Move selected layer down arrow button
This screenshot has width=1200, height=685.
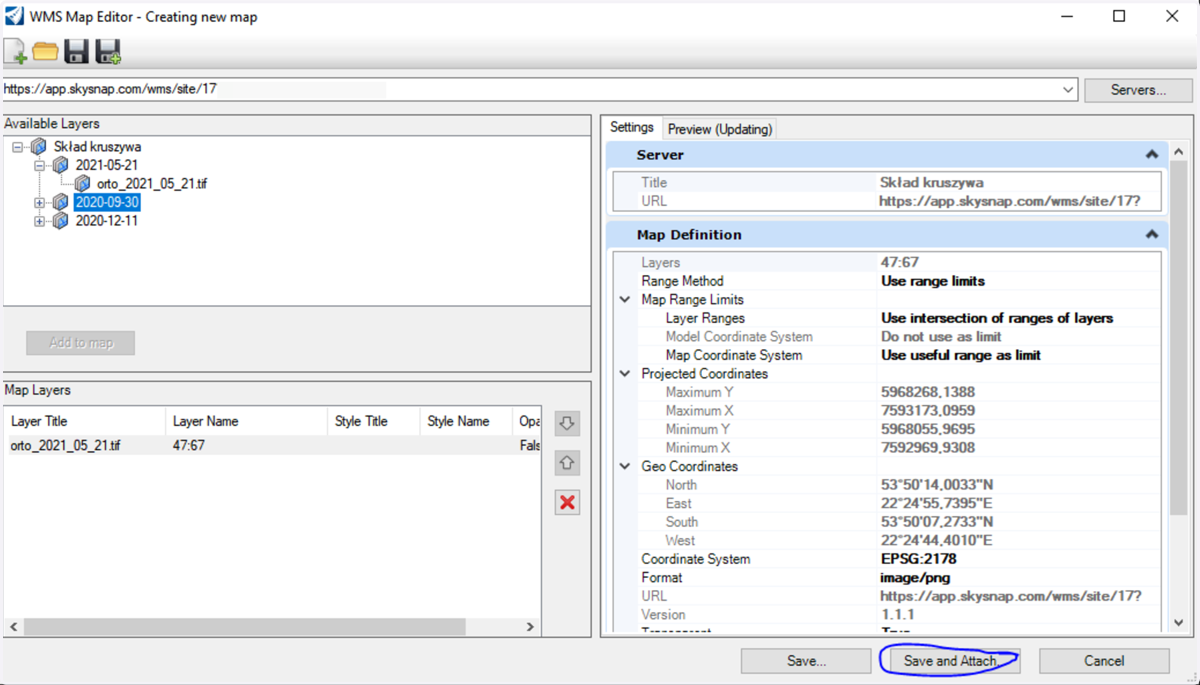point(567,423)
